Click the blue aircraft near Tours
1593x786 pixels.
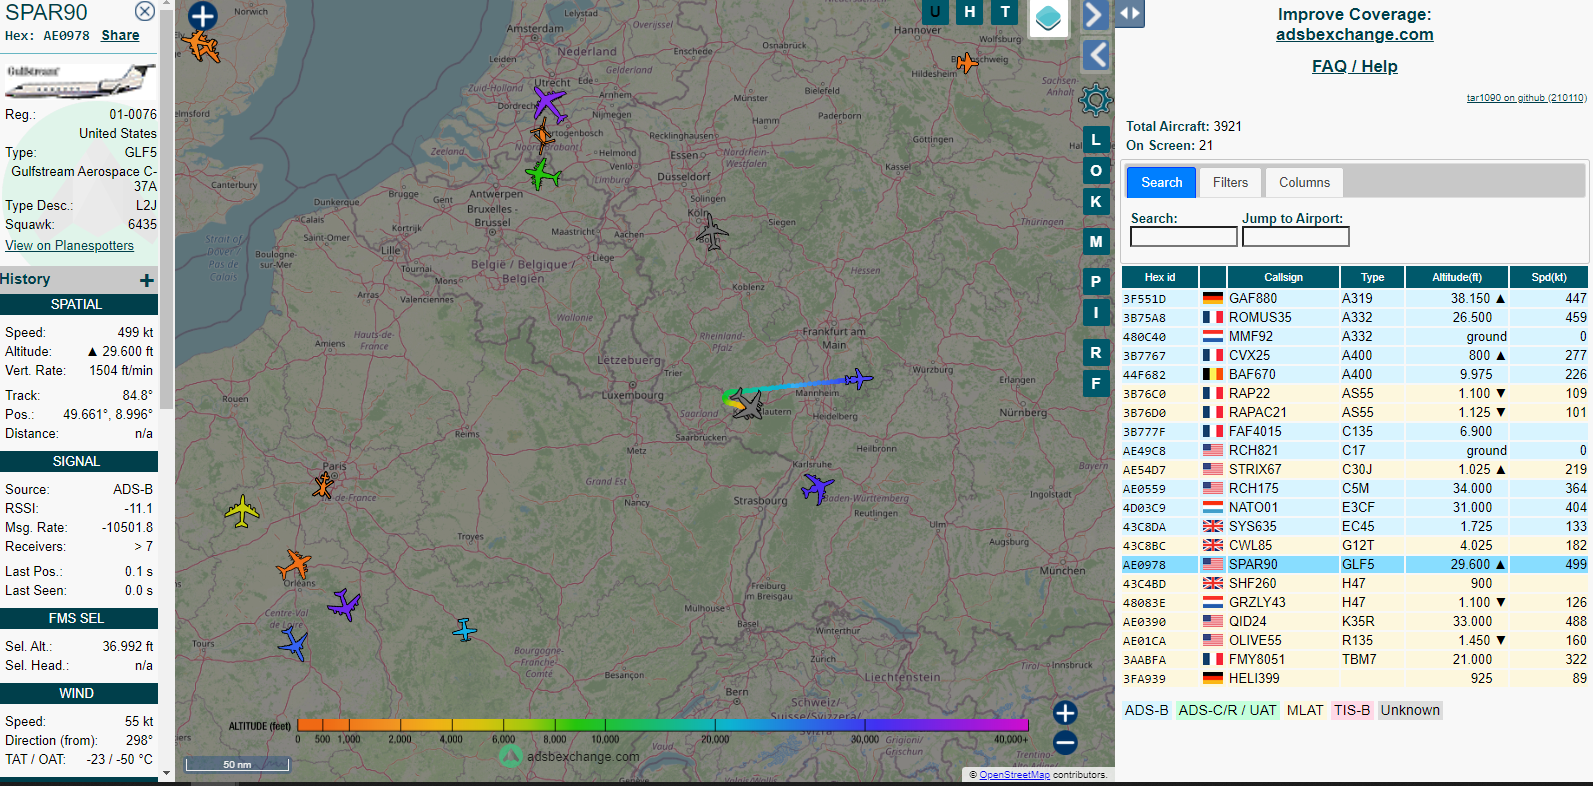pyautogui.click(x=294, y=643)
